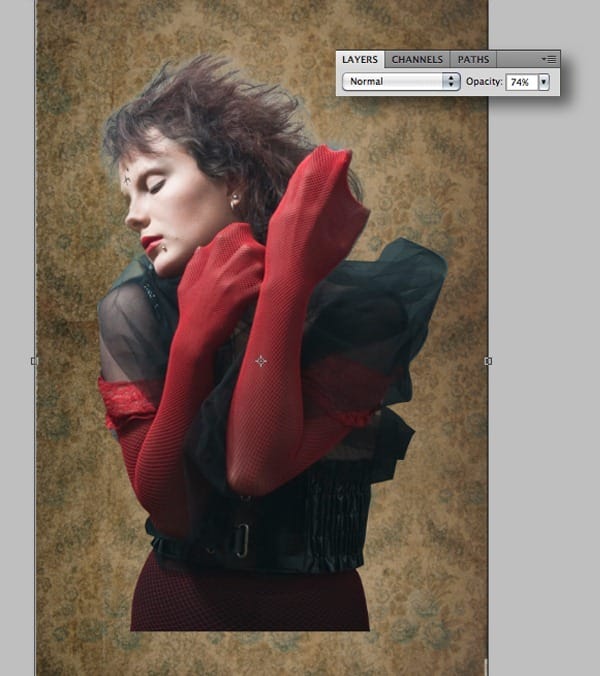Click the transform center reference point crosshair

pos(261,361)
